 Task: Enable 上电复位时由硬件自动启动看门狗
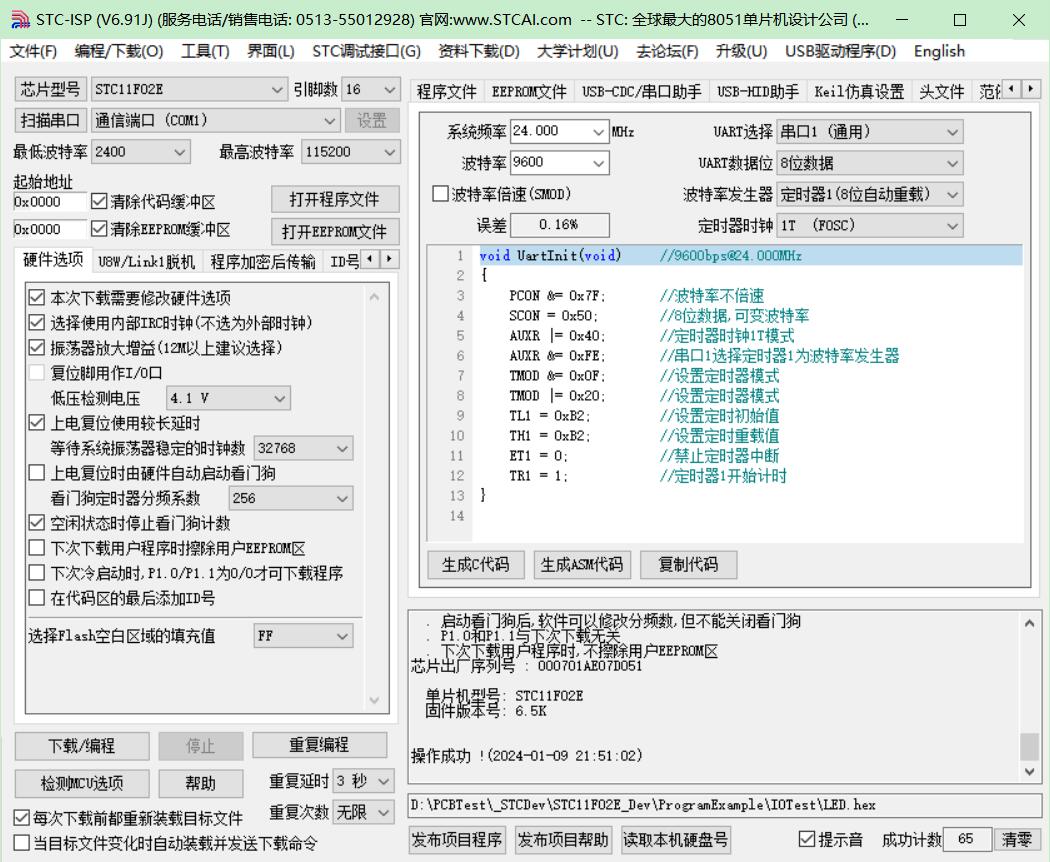pos(37,473)
